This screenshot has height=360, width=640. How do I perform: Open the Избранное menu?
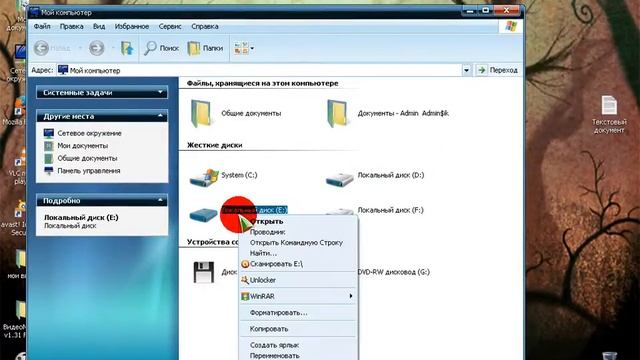point(131,26)
